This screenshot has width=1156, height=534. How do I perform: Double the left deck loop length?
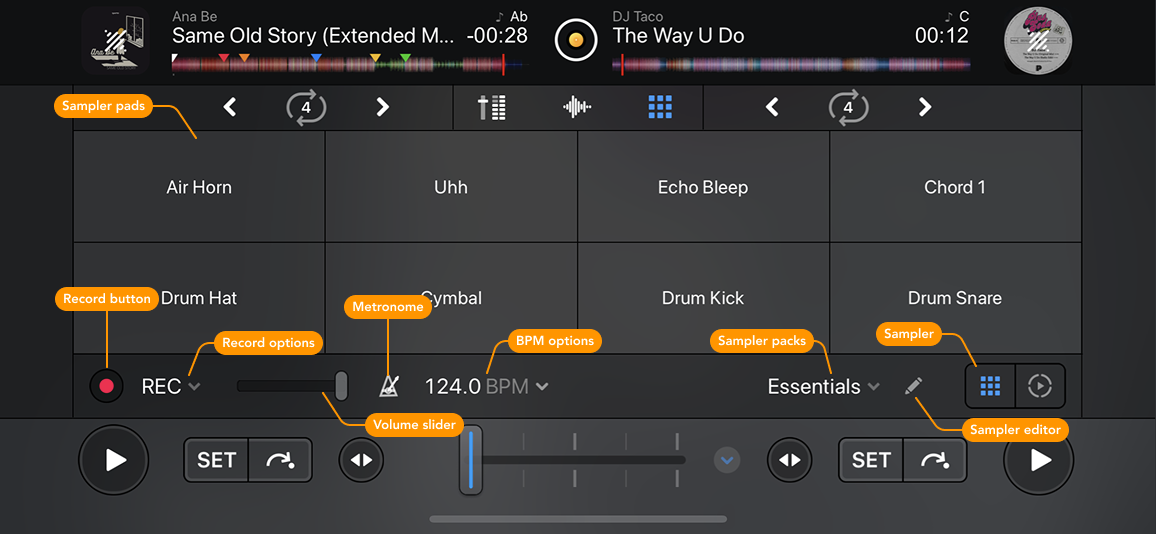(x=382, y=108)
